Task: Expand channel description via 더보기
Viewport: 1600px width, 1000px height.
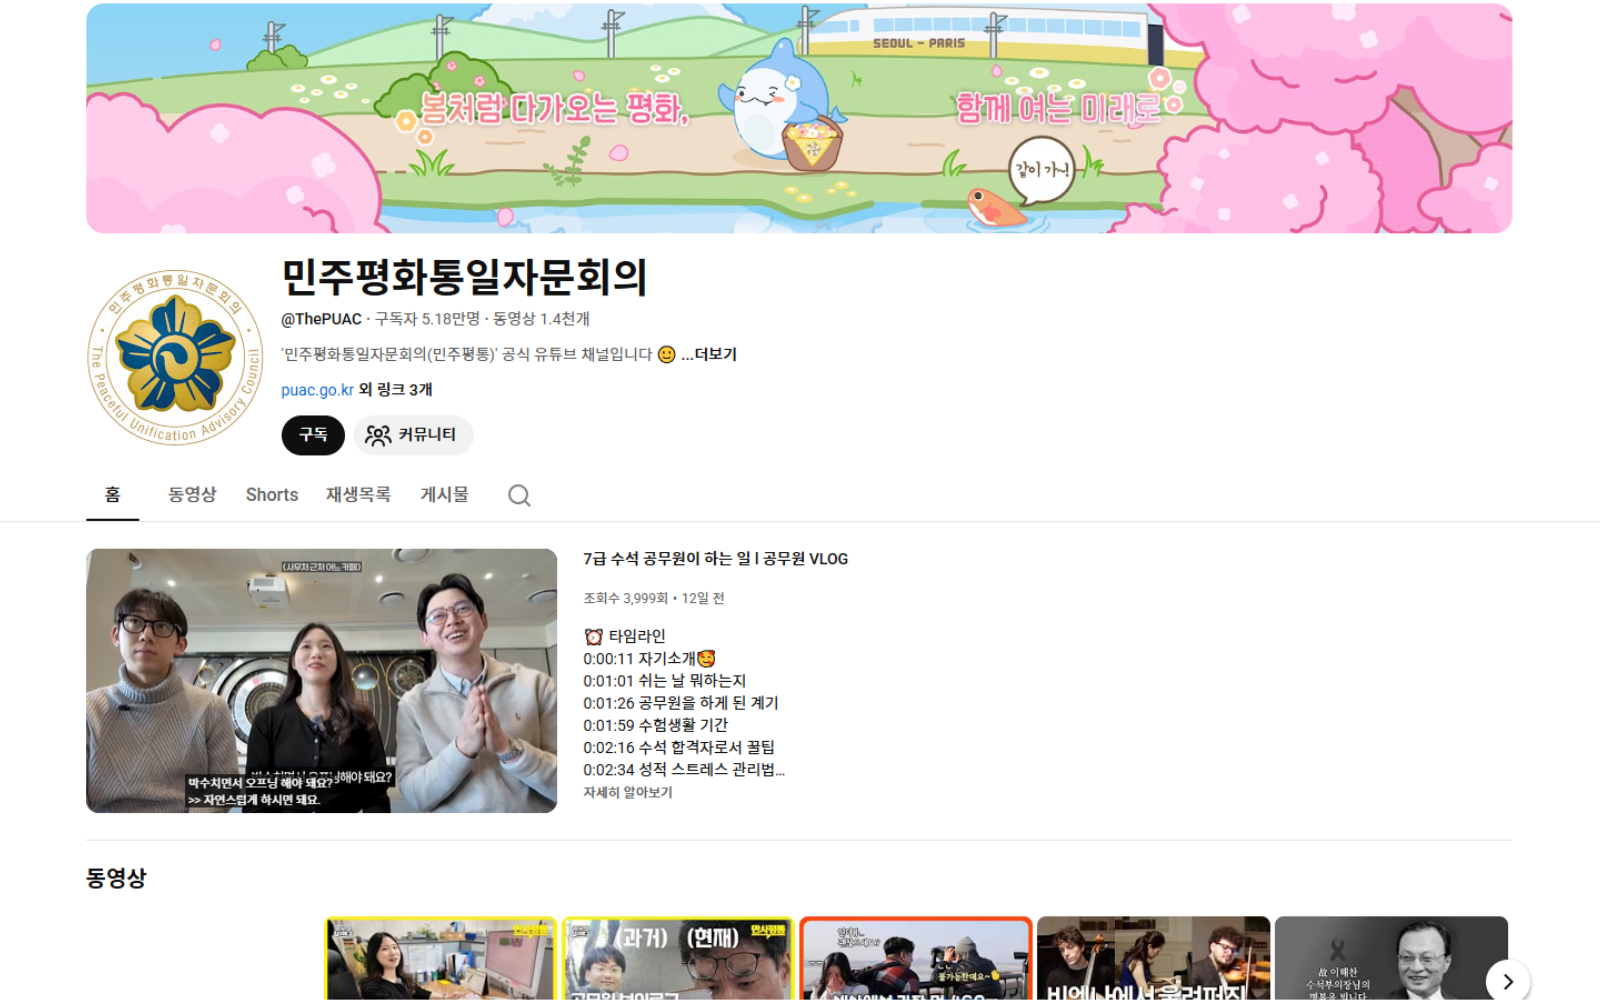Action: [709, 354]
